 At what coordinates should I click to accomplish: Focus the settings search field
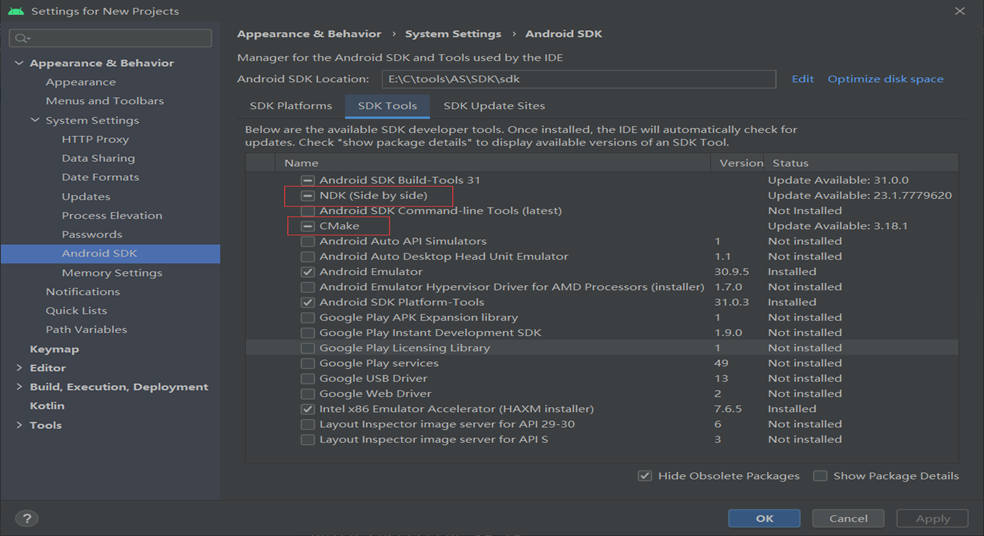click(x=110, y=38)
